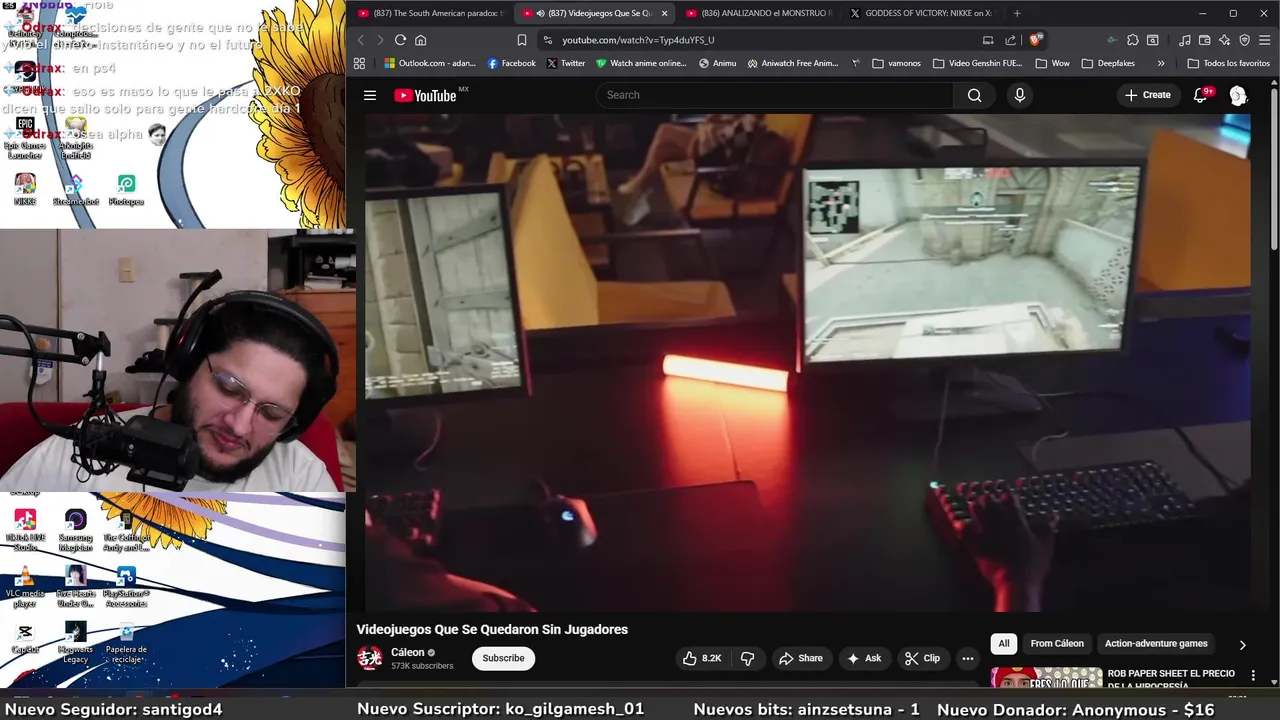1280x720 pixels.
Task: Open Facebook bookmark
Action: [x=511, y=63]
